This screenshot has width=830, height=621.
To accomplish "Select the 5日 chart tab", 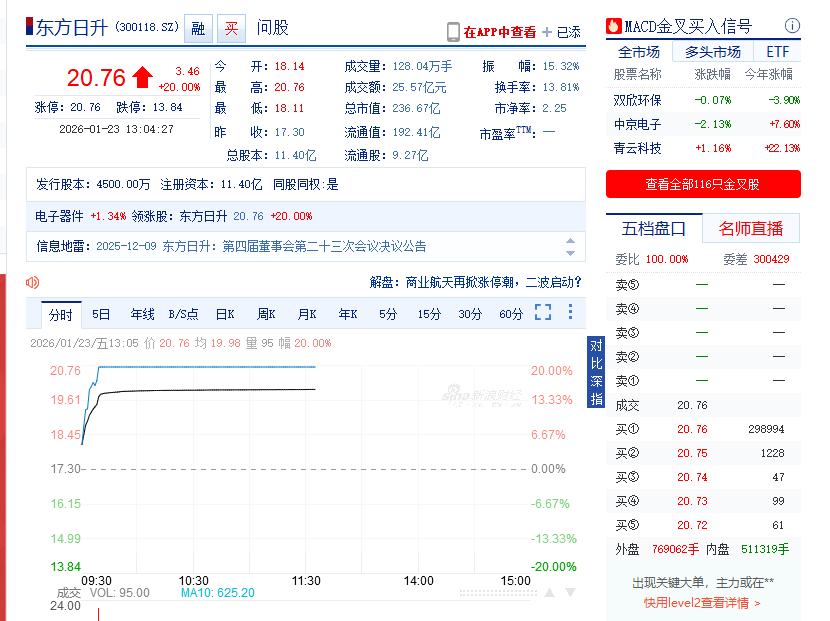I will [101, 314].
